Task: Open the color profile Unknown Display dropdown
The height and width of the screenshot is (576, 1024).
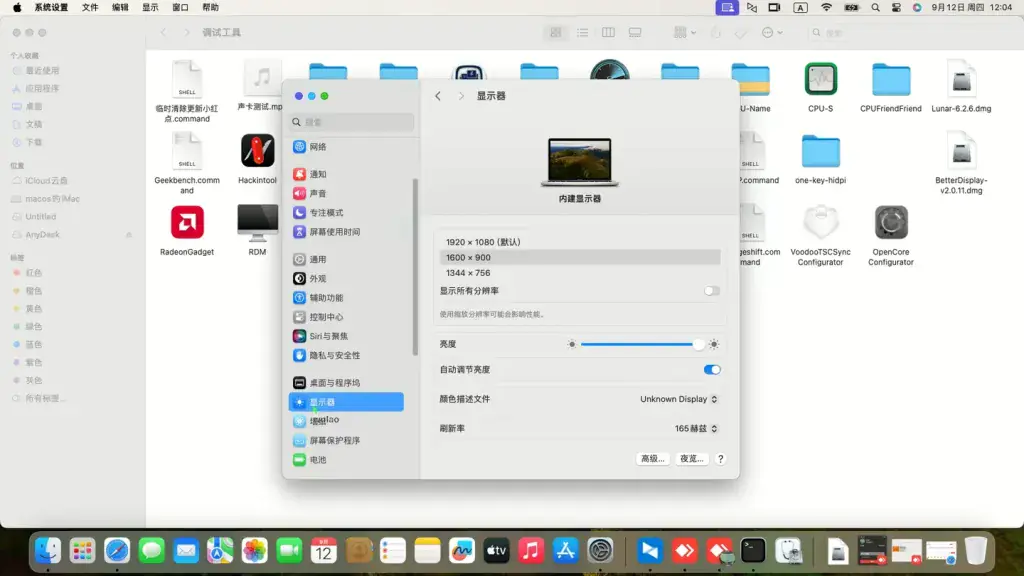Action: (679, 399)
